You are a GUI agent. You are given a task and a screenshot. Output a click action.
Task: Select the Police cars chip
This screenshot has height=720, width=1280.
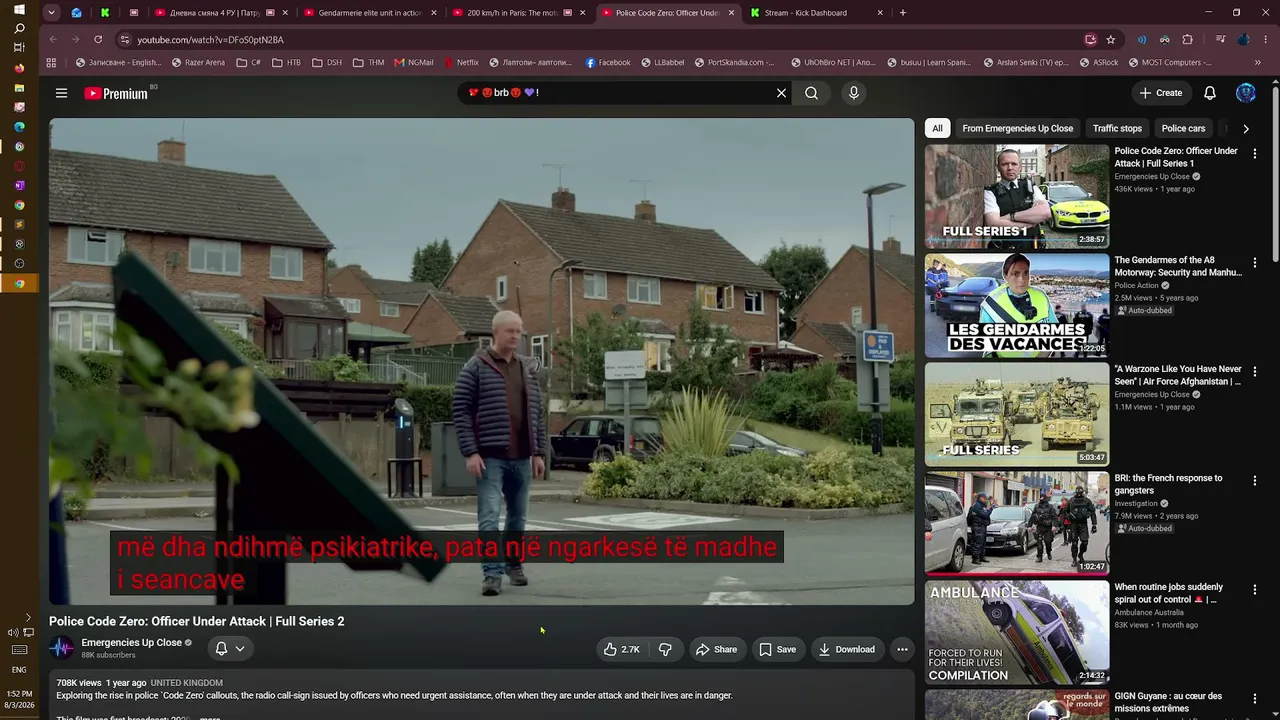[x=1183, y=128]
